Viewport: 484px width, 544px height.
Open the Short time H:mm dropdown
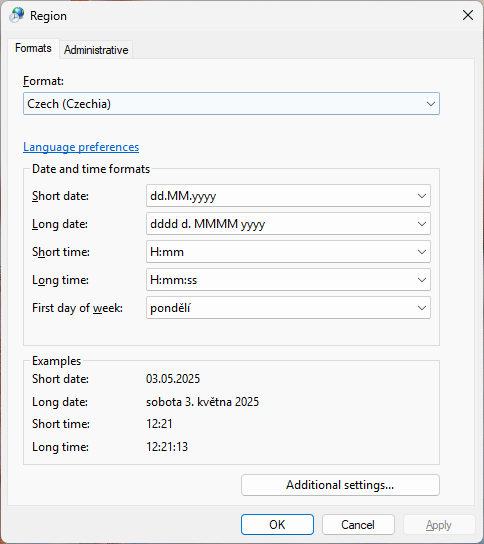point(288,252)
